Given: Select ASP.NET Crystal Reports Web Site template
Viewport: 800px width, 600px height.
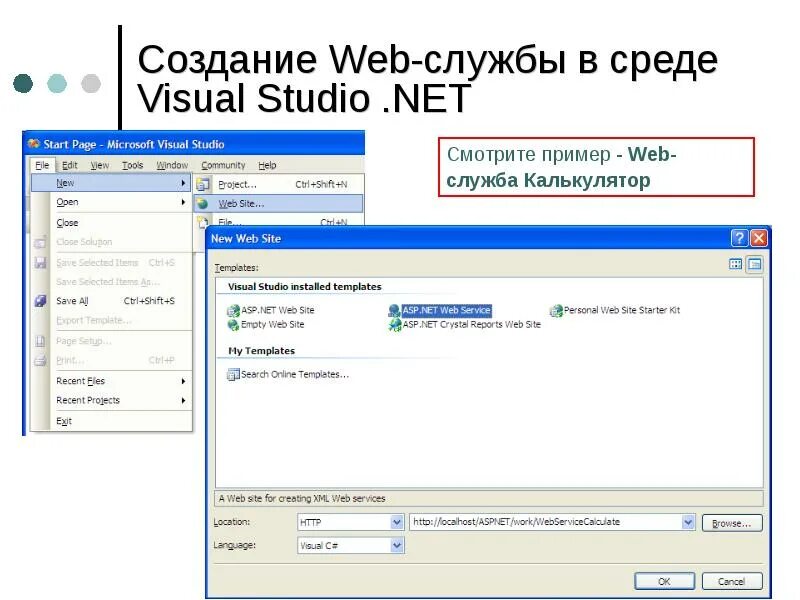Looking at the screenshot, I should [x=471, y=324].
